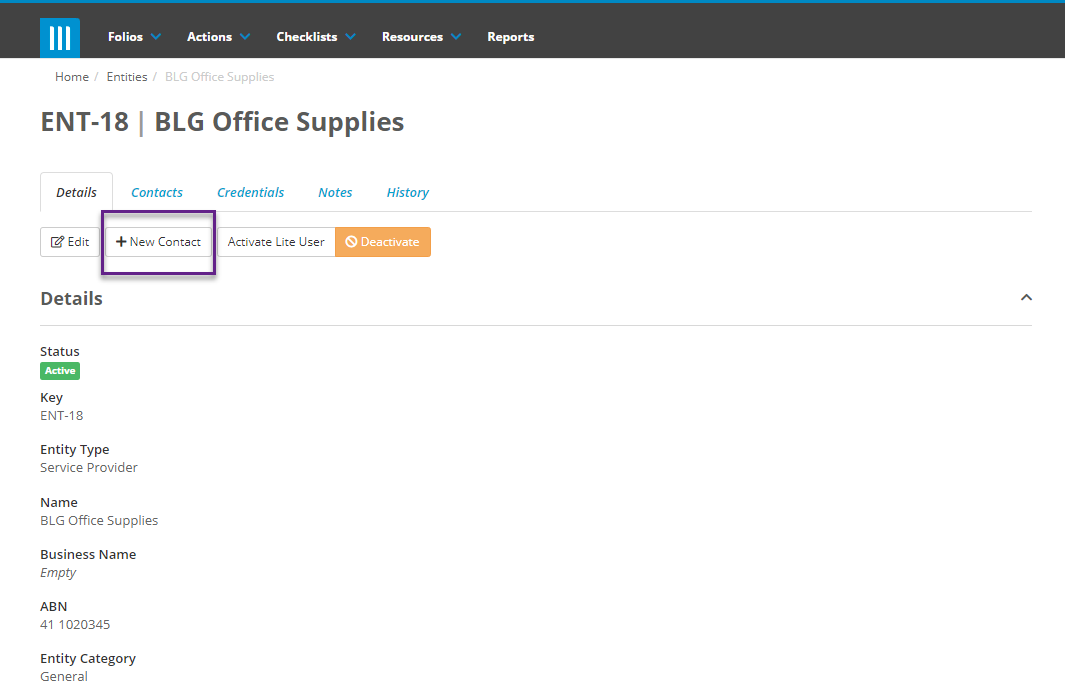1065x688 pixels.
Task: Expand the Actions dropdown
Action: coord(211,36)
